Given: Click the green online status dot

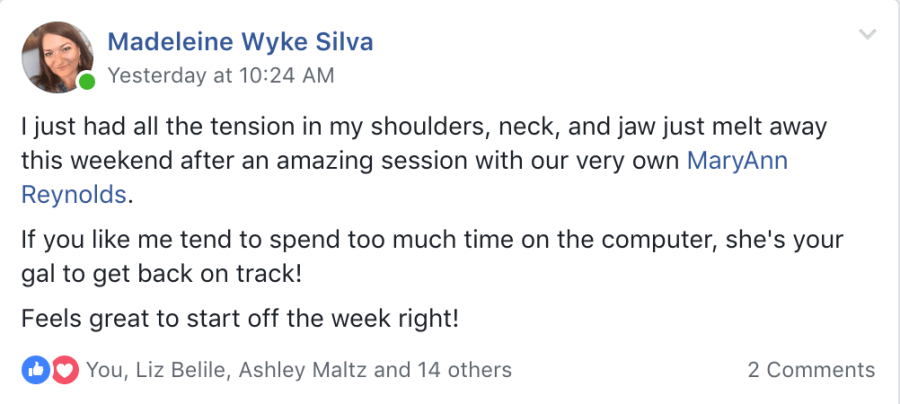Looking at the screenshot, I should pos(87,80).
